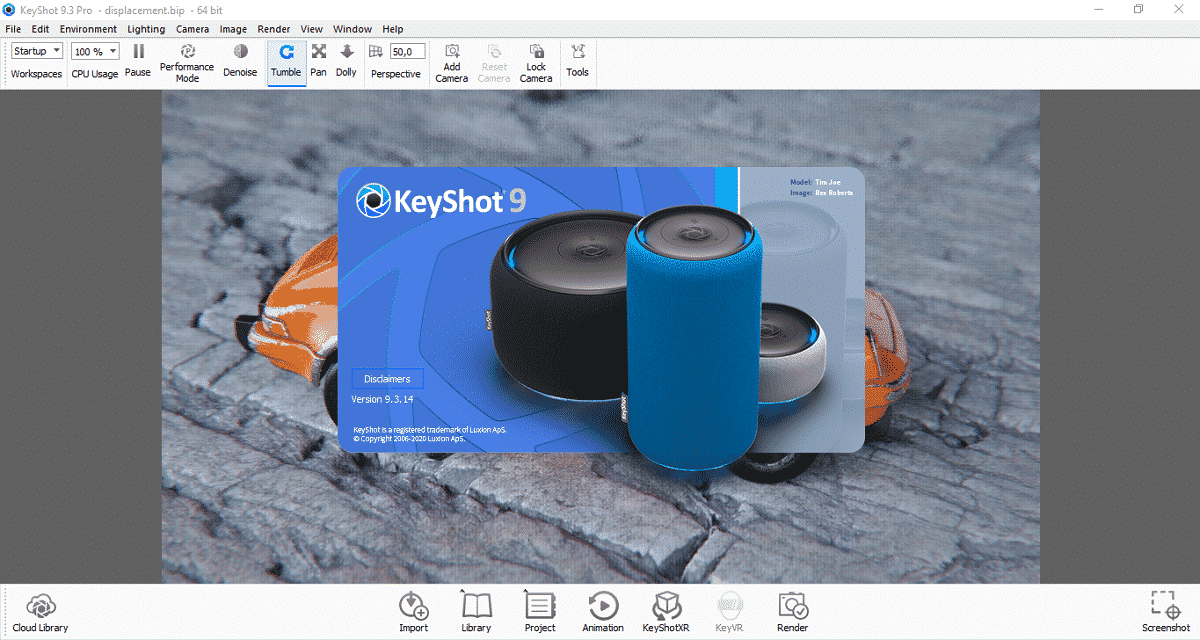The image size is (1200, 640).
Task: Select the Dolly camera tool
Action: [346, 60]
